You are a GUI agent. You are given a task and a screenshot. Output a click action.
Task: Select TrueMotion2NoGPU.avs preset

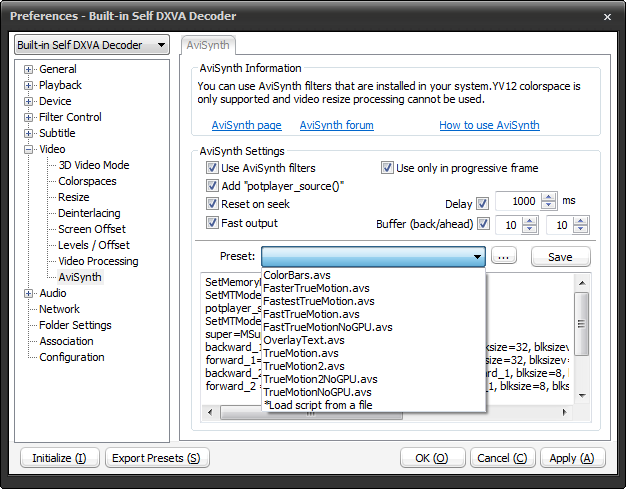coord(374,379)
